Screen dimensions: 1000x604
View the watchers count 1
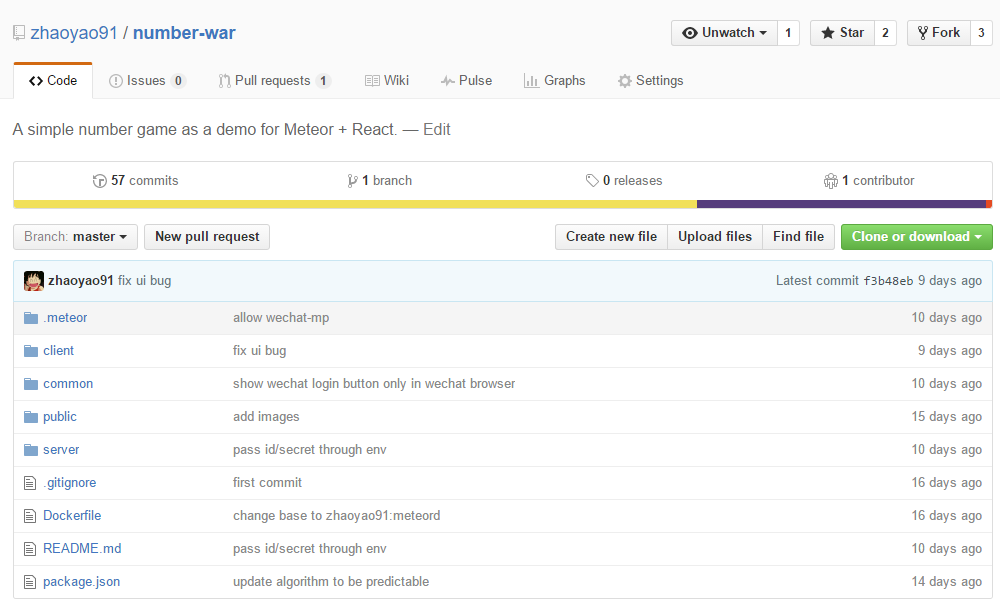788,33
